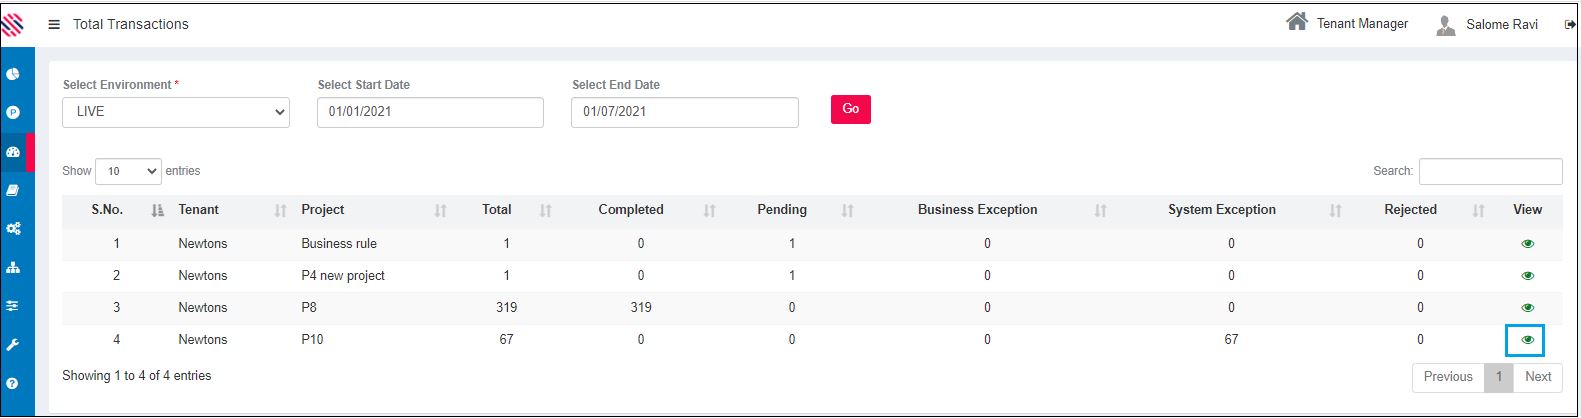1581x418 pixels.
Task: View details for the Business rule project
Action: point(1527,244)
